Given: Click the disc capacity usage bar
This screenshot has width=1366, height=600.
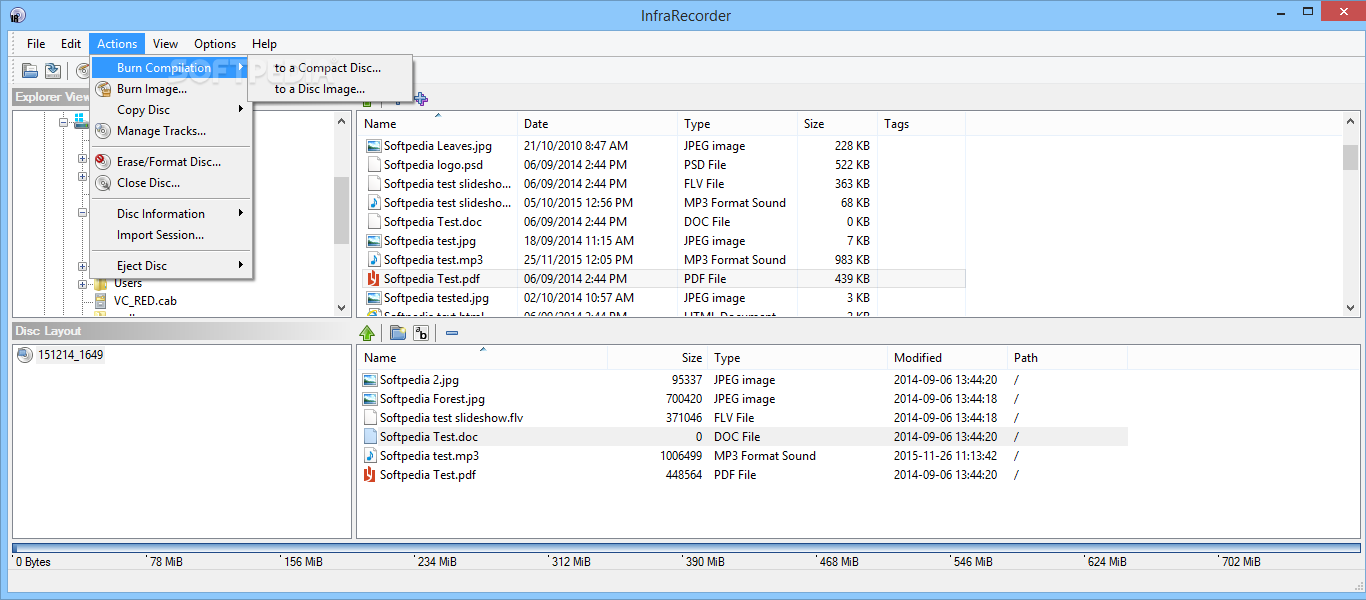Looking at the screenshot, I should point(686,548).
